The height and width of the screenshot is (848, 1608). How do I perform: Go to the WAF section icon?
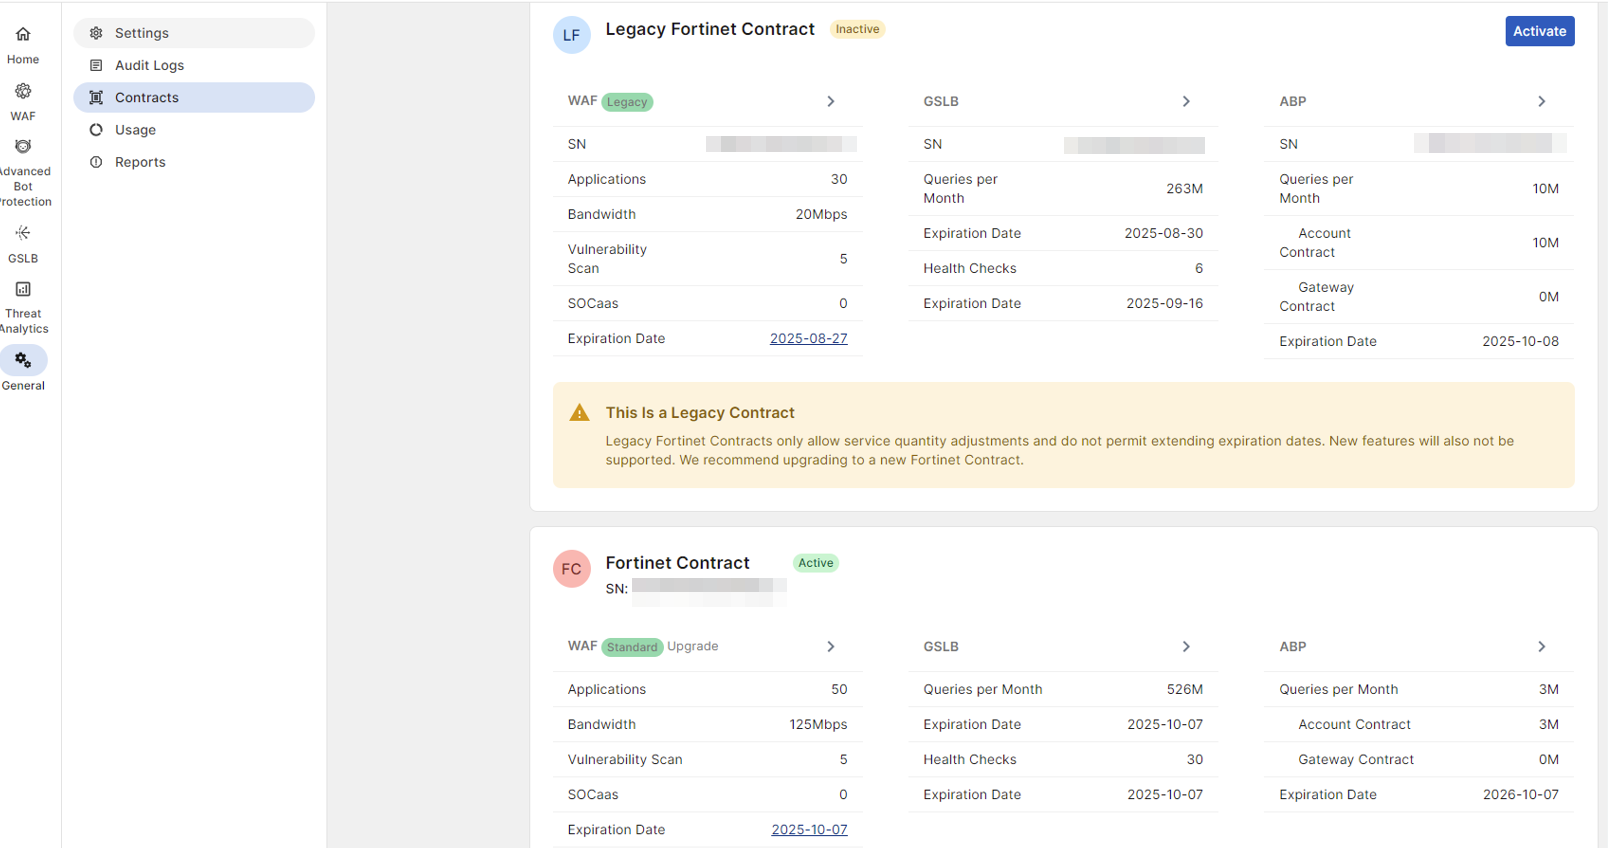click(23, 91)
